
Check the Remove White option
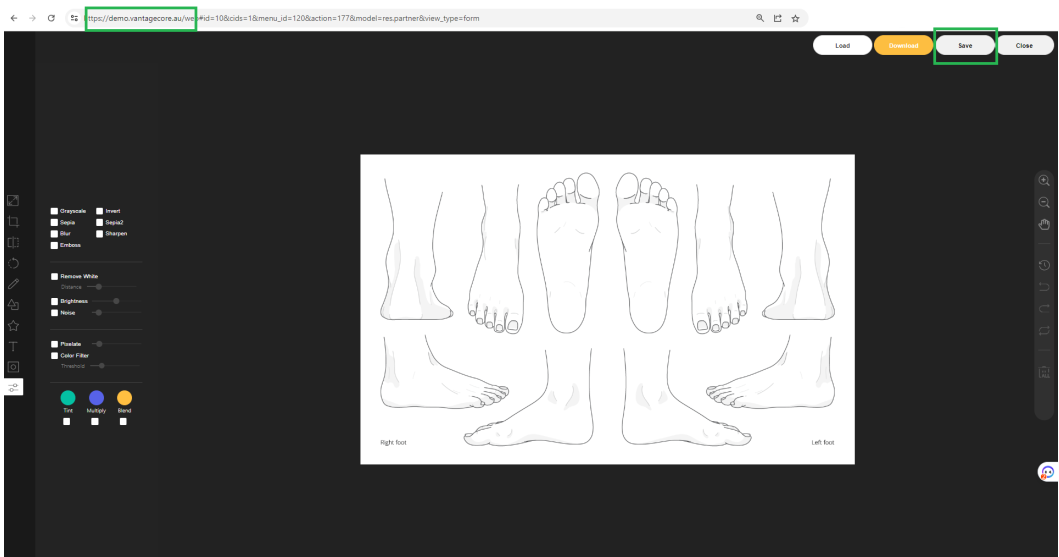coord(55,276)
